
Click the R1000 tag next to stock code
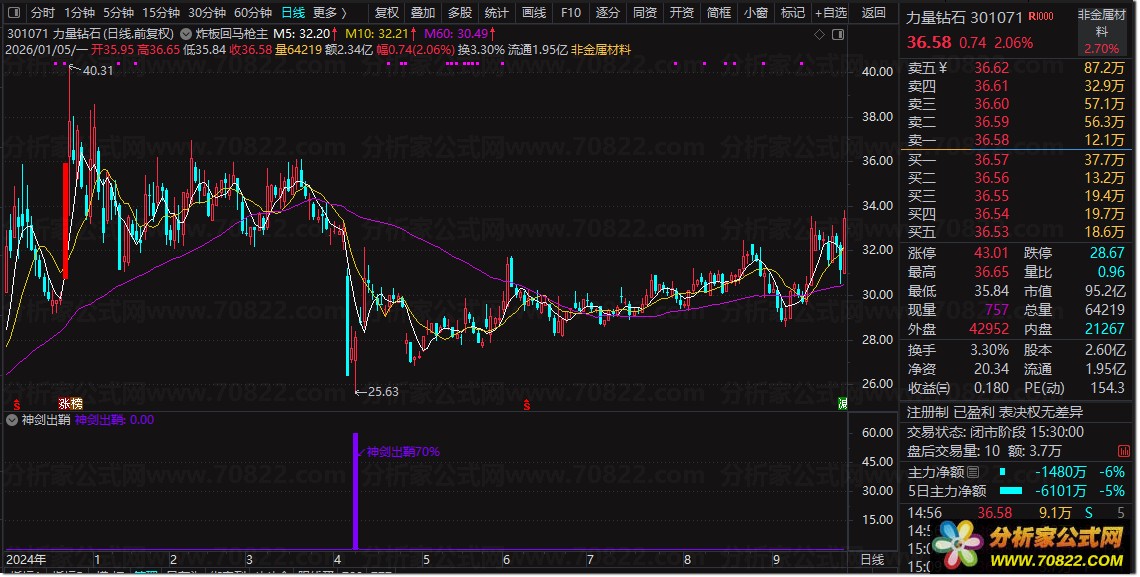pyautogui.click(x=1041, y=16)
